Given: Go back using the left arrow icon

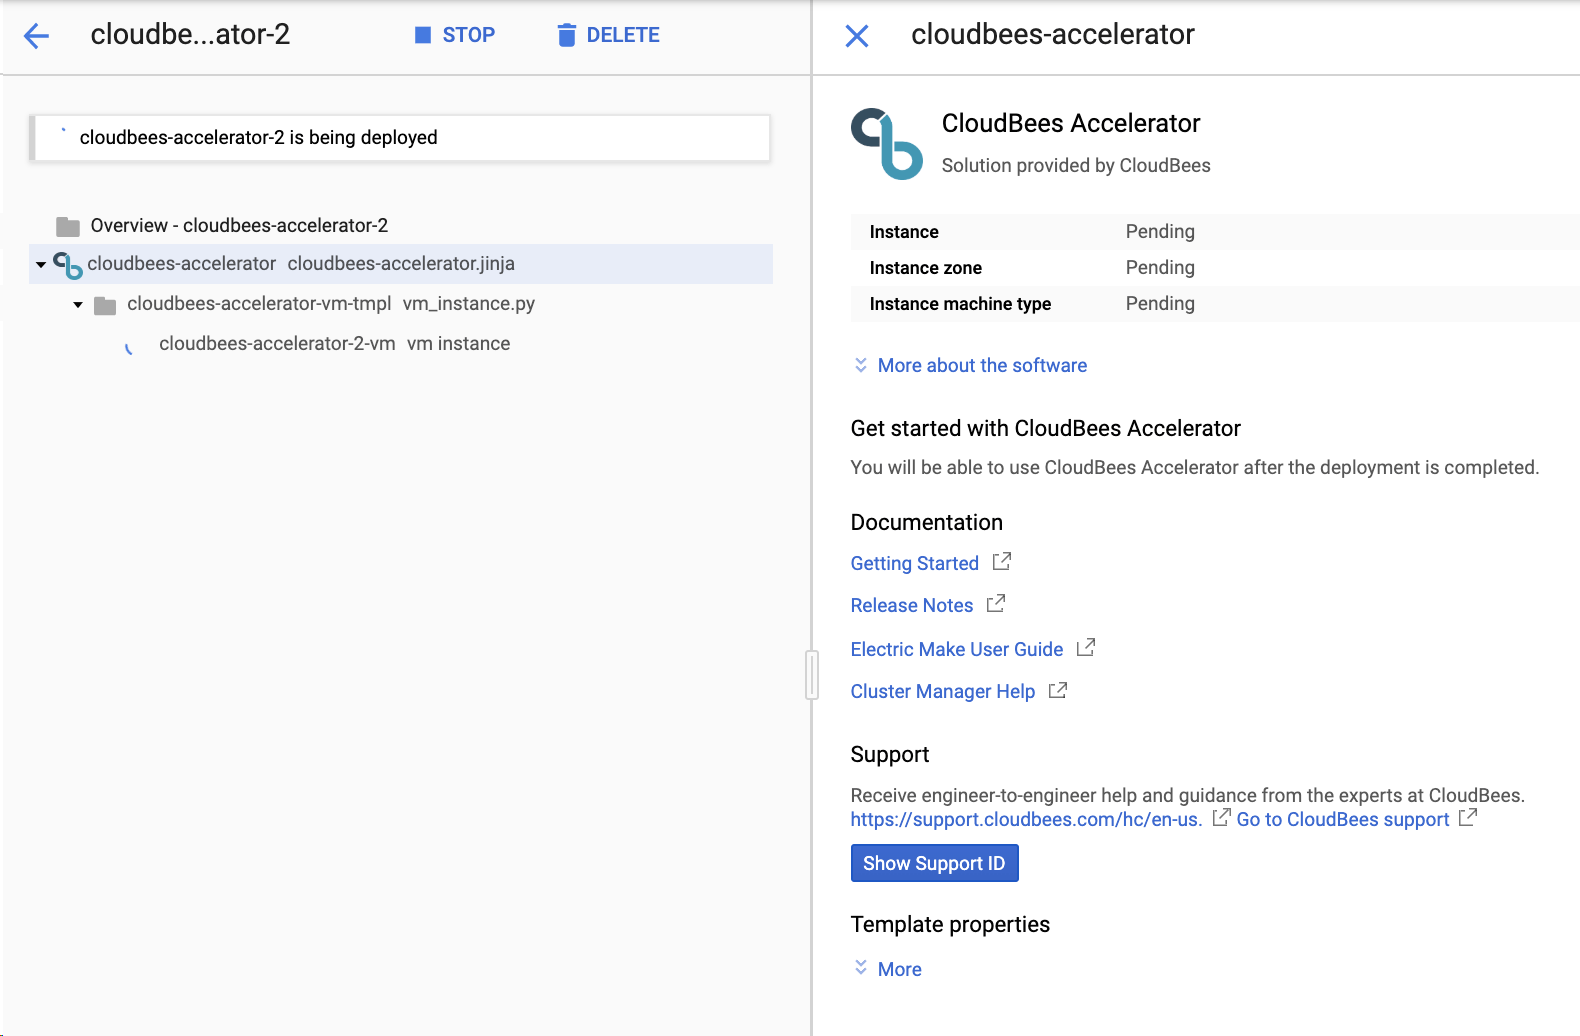Looking at the screenshot, I should tap(36, 36).
